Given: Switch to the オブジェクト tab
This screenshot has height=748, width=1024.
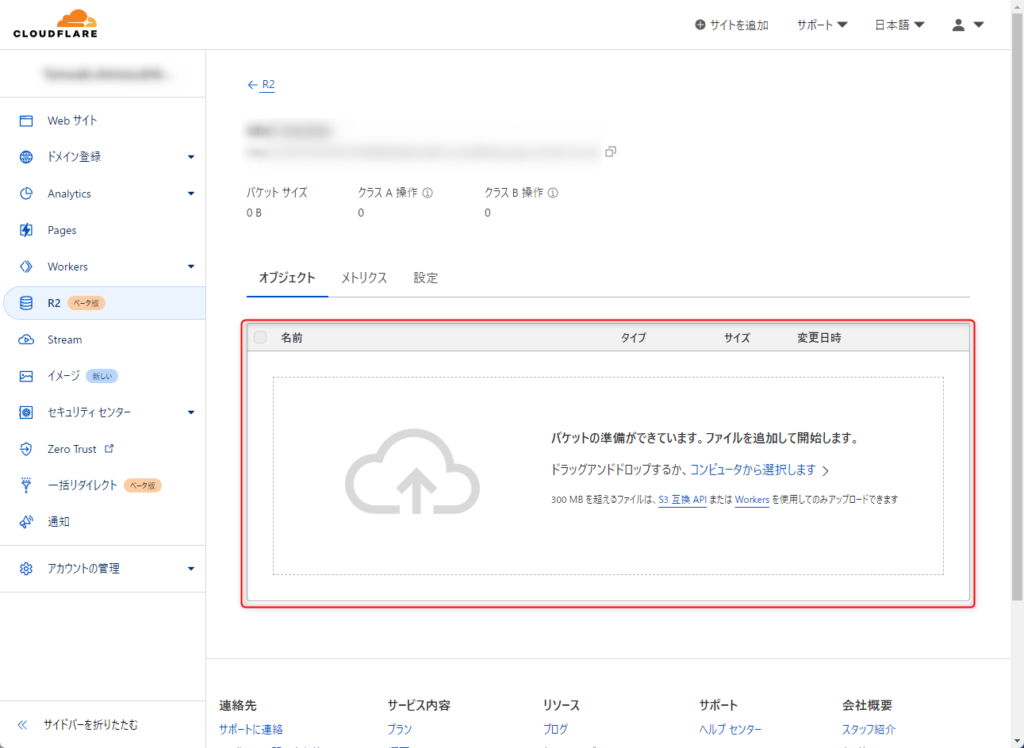Looking at the screenshot, I should pyautogui.click(x=287, y=278).
